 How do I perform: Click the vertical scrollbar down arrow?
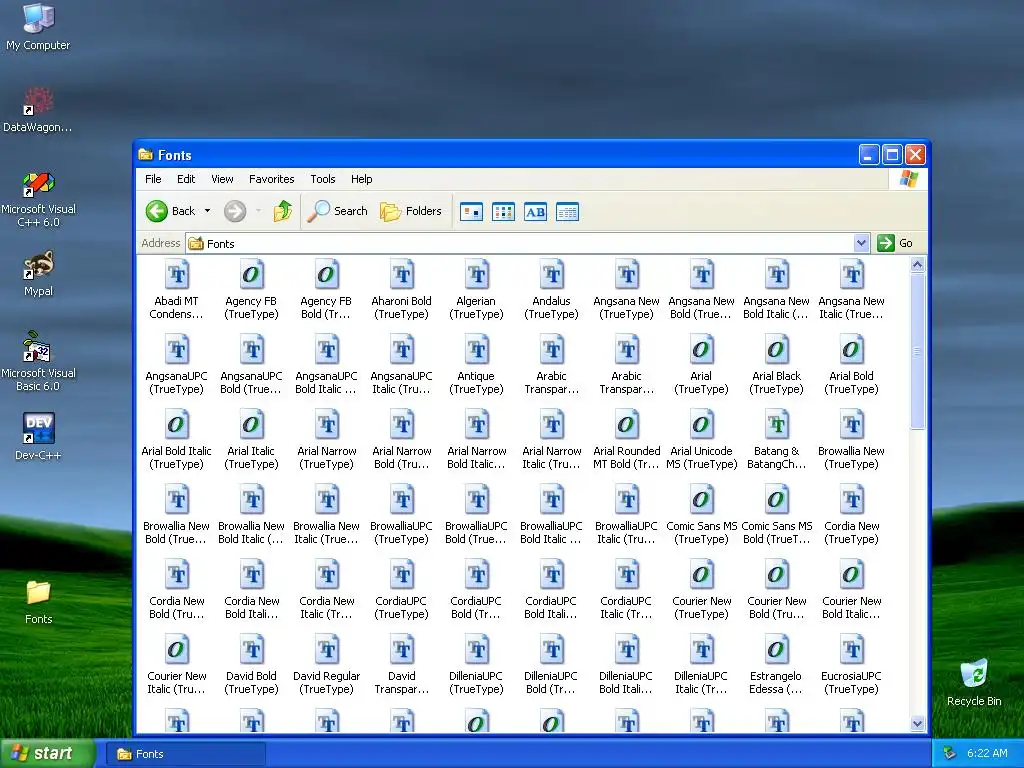pos(918,723)
